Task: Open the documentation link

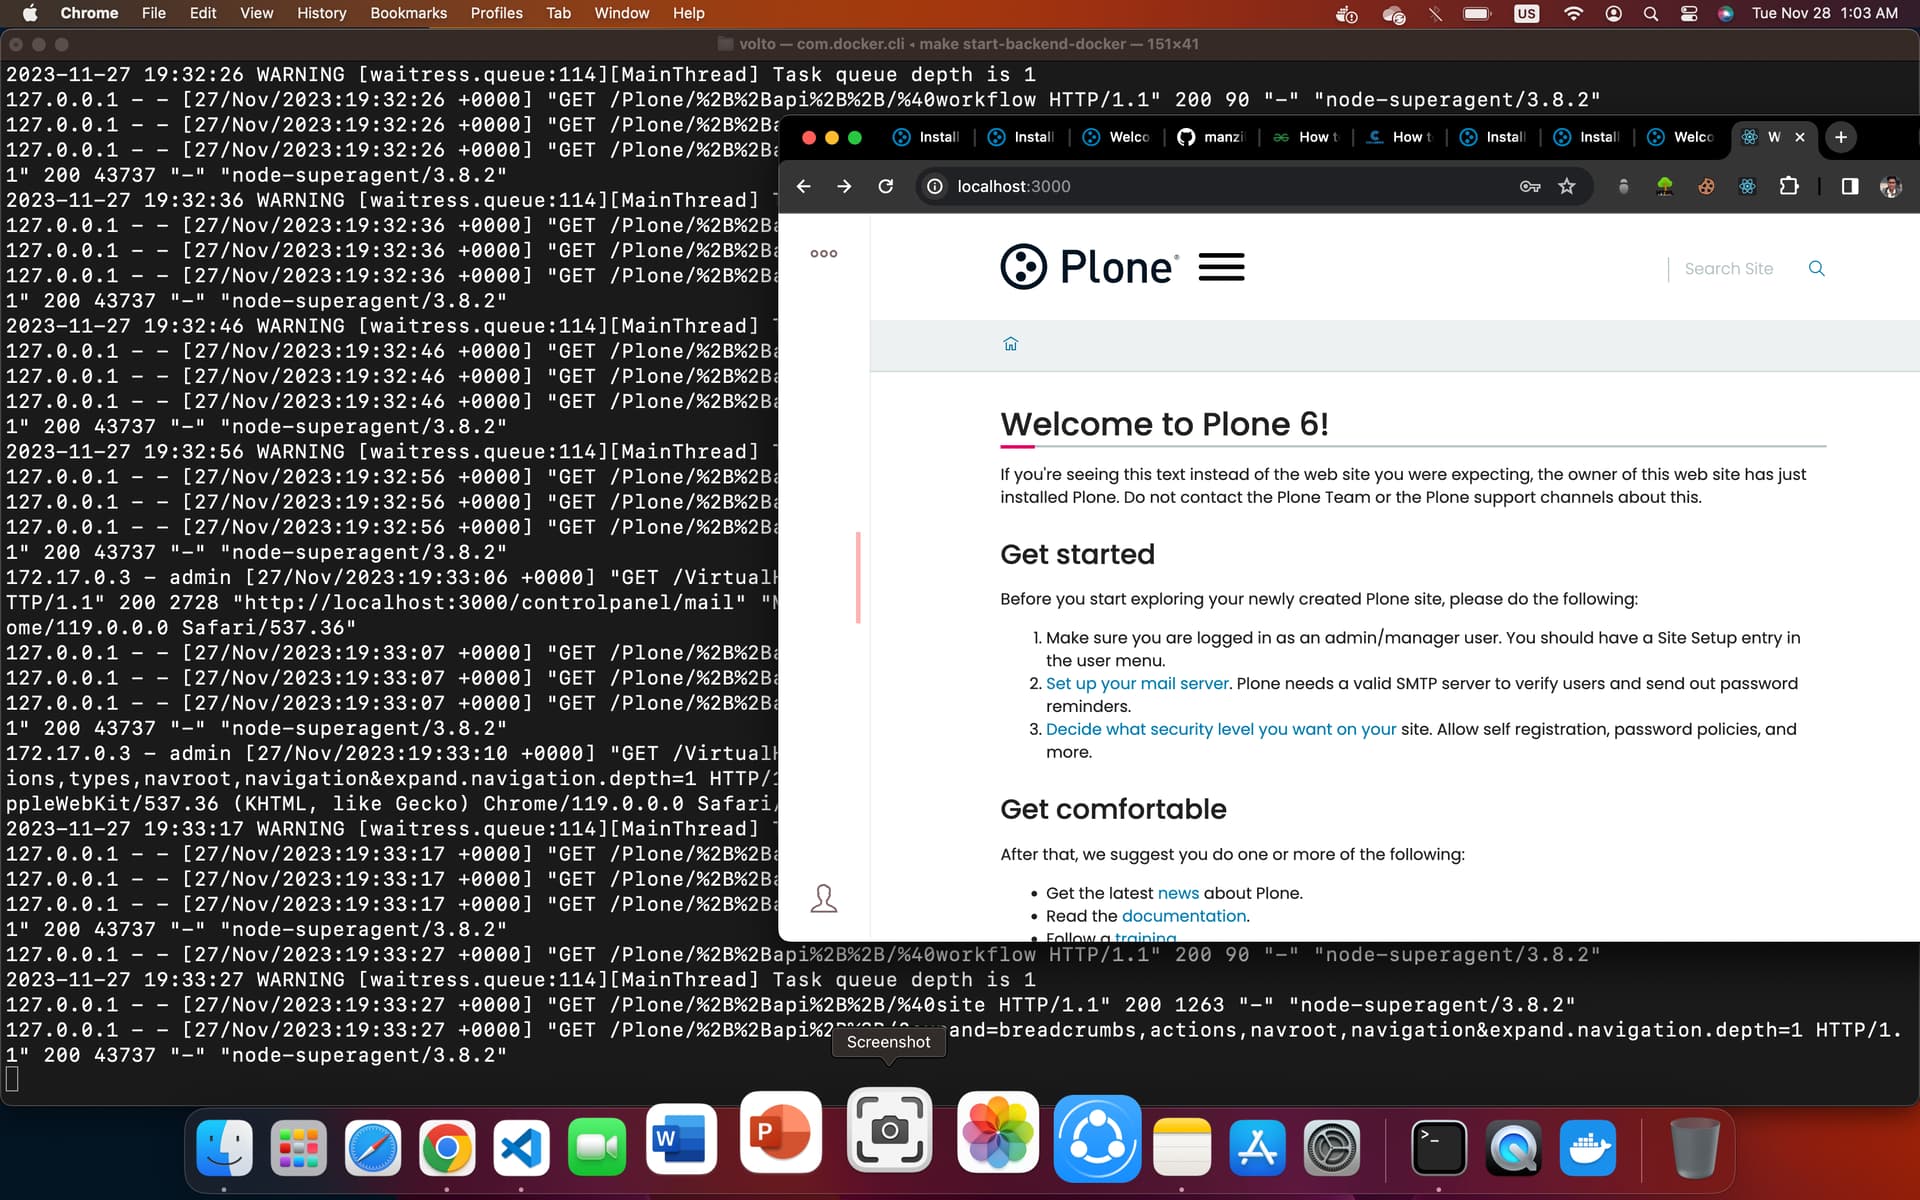Action: click(1184, 916)
